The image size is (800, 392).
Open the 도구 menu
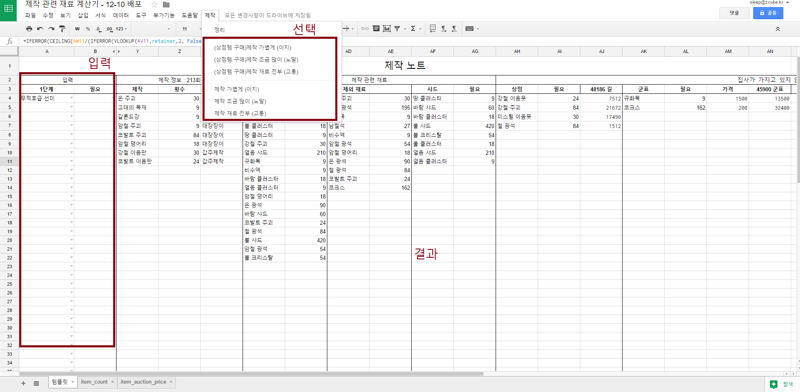[x=141, y=15]
